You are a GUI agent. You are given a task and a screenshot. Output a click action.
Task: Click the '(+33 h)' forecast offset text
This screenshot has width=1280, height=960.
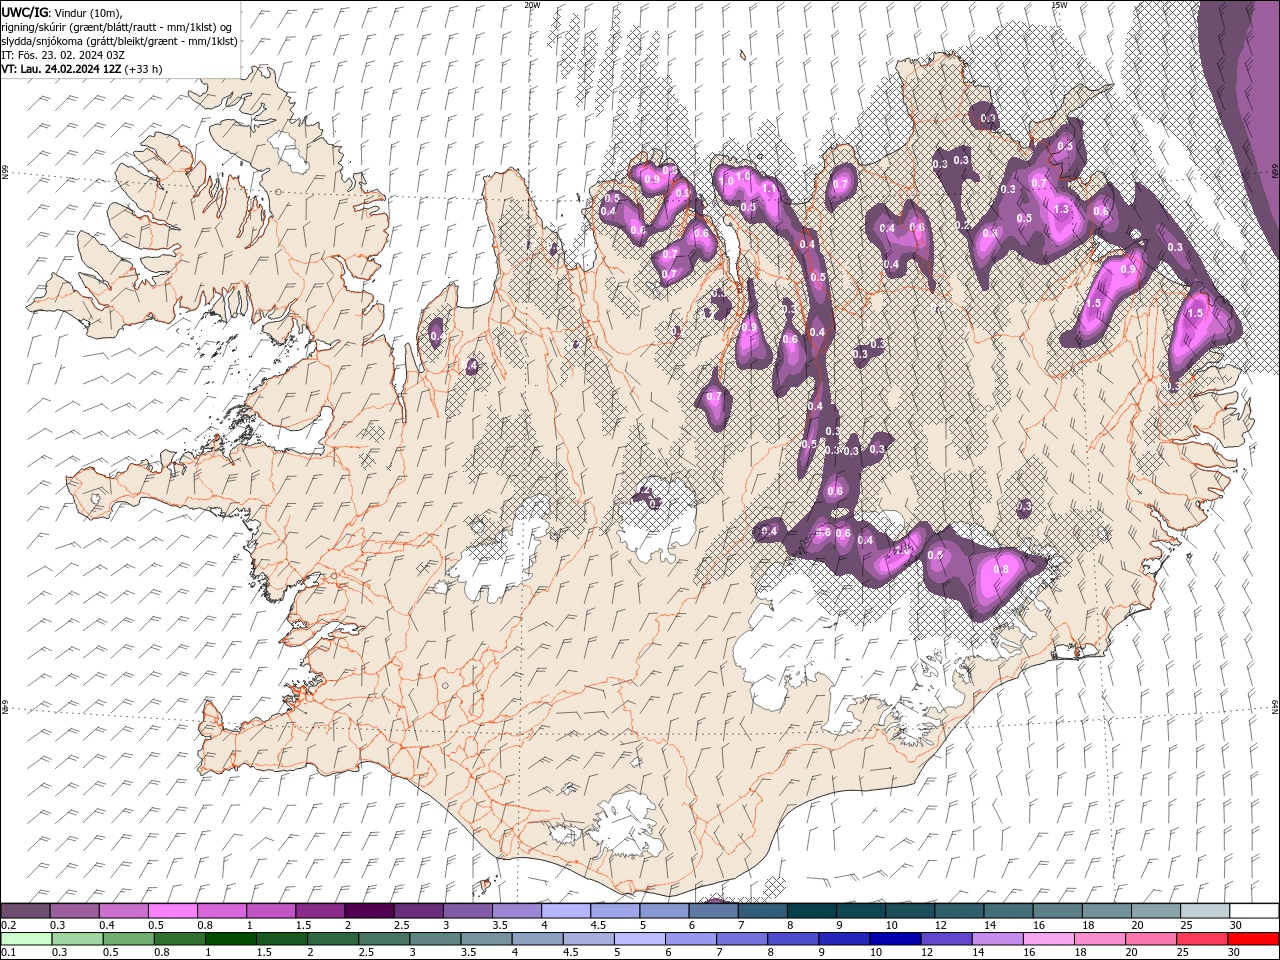click(x=143, y=69)
